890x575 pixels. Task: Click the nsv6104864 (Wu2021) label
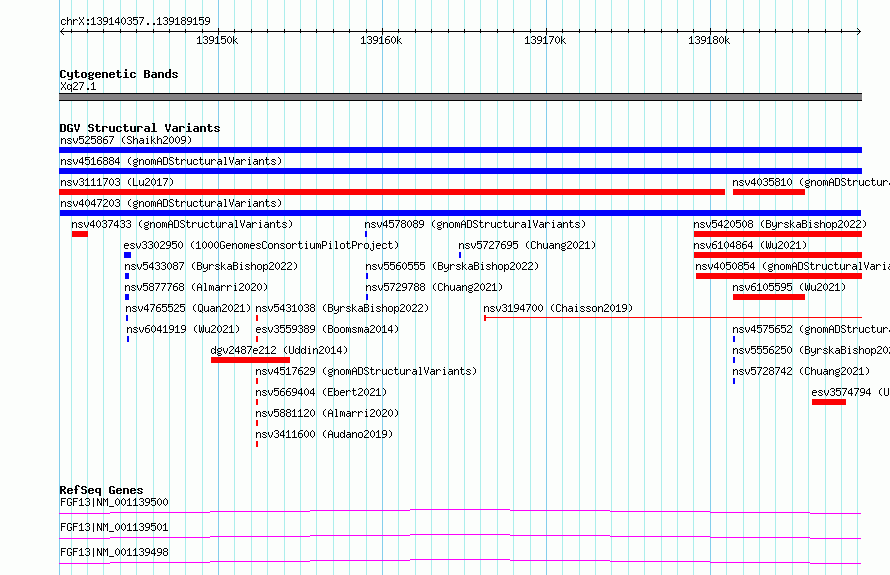tap(750, 245)
